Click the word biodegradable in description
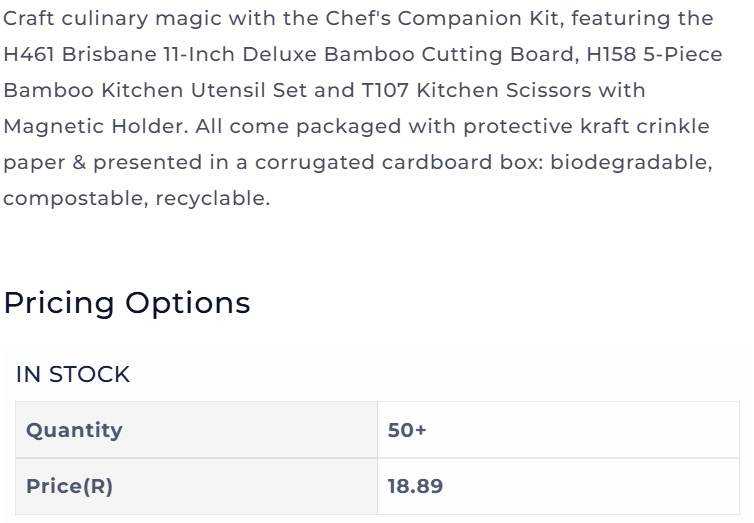 tap(628, 162)
